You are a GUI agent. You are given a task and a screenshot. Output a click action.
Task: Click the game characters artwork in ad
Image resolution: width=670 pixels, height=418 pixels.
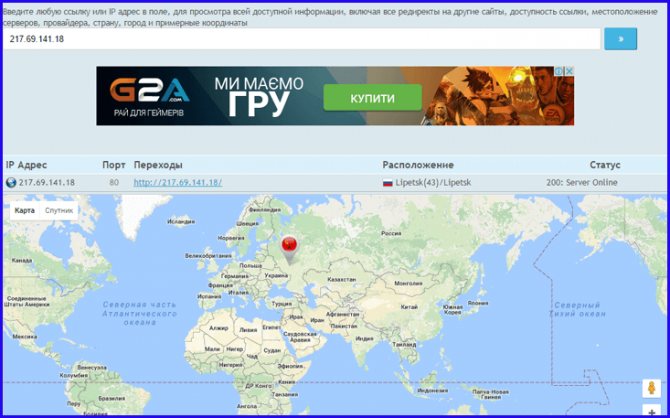[498, 96]
